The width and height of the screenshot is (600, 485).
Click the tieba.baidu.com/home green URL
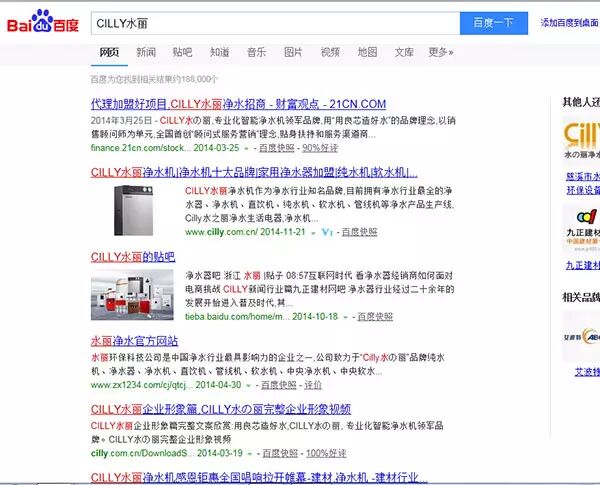click(x=237, y=317)
